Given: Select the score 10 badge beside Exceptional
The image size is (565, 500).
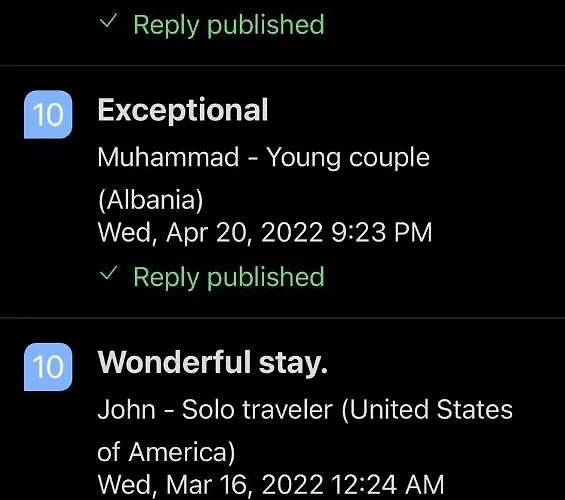Looking at the screenshot, I should tap(48, 115).
